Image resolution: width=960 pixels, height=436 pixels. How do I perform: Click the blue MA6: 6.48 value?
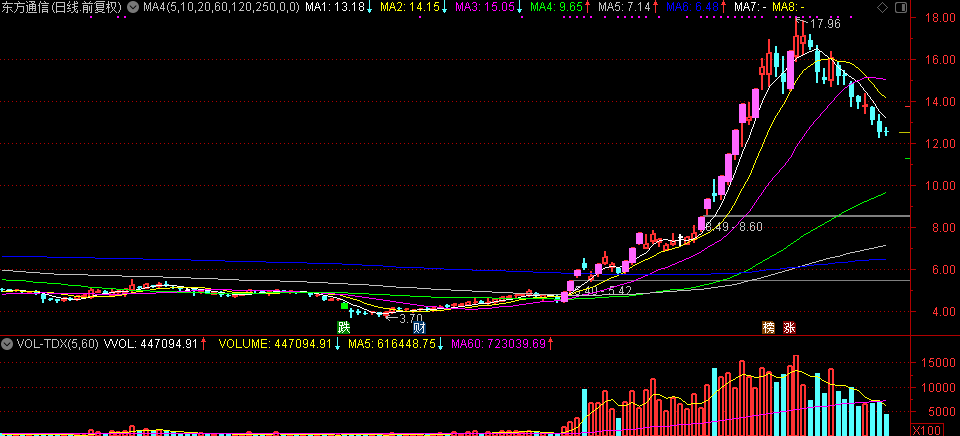(x=691, y=7)
